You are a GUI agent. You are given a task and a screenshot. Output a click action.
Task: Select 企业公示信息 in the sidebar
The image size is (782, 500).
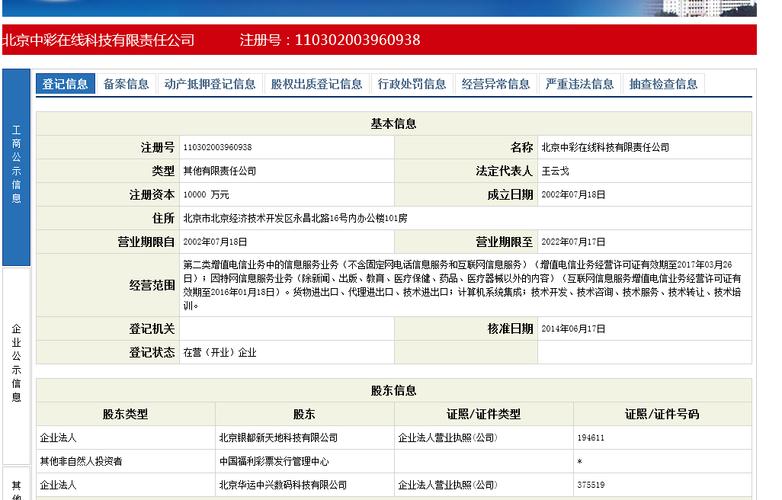(16, 364)
